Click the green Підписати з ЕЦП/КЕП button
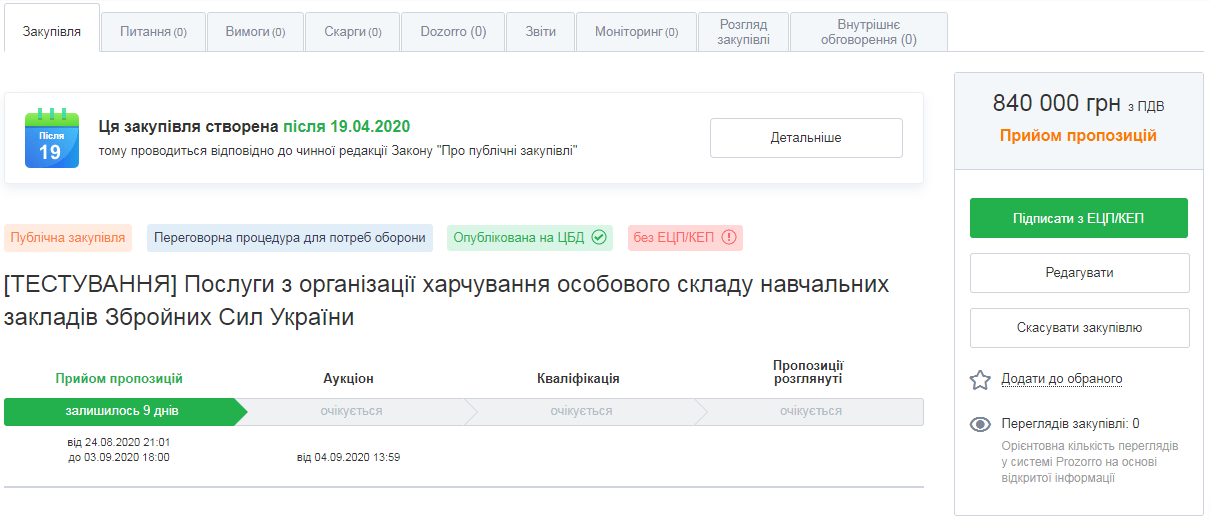The image size is (1210, 523). [1079, 218]
